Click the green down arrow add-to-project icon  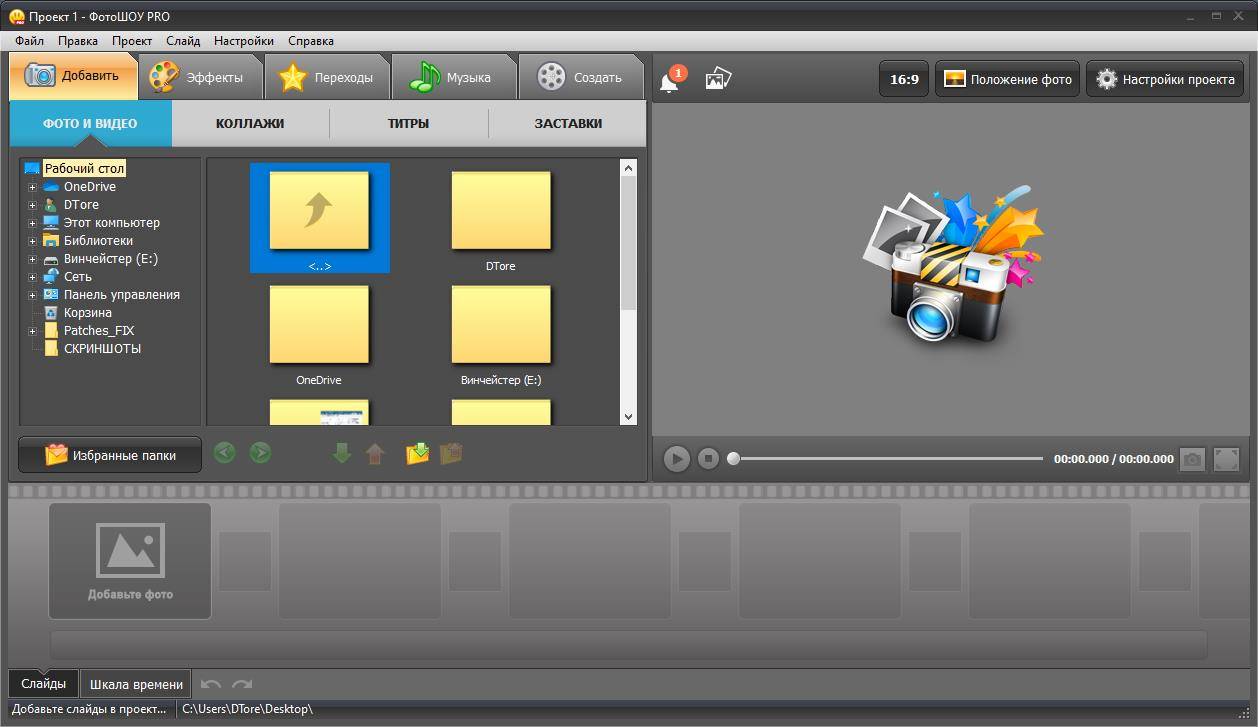coord(342,454)
